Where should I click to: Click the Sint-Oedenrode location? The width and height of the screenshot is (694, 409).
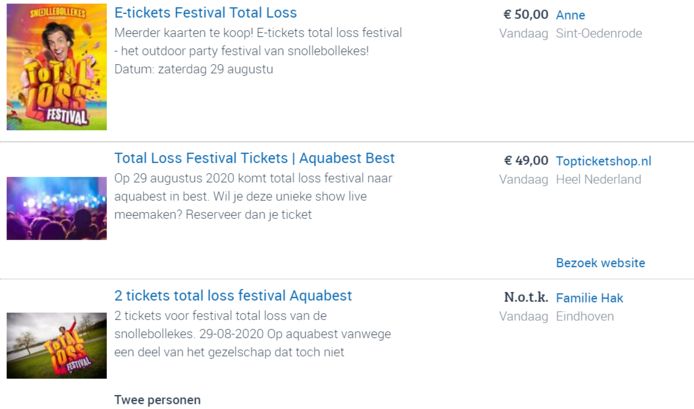[x=599, y=34]
